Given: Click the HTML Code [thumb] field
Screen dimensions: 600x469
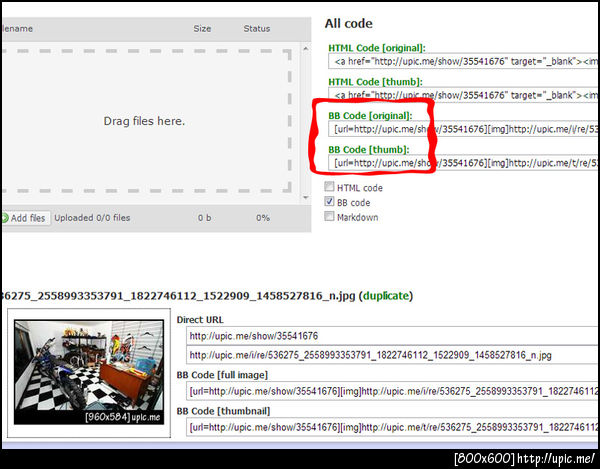Looking at the screenshot, I should pos(464,95).
